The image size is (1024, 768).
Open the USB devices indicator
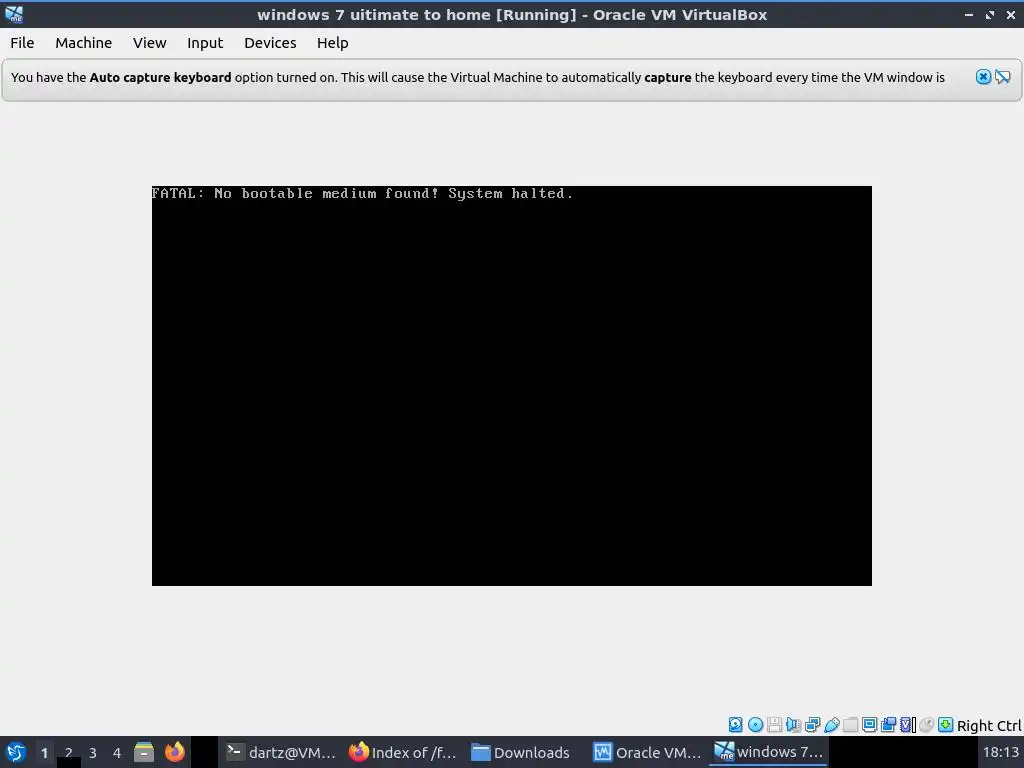click(x=831, y=724)
